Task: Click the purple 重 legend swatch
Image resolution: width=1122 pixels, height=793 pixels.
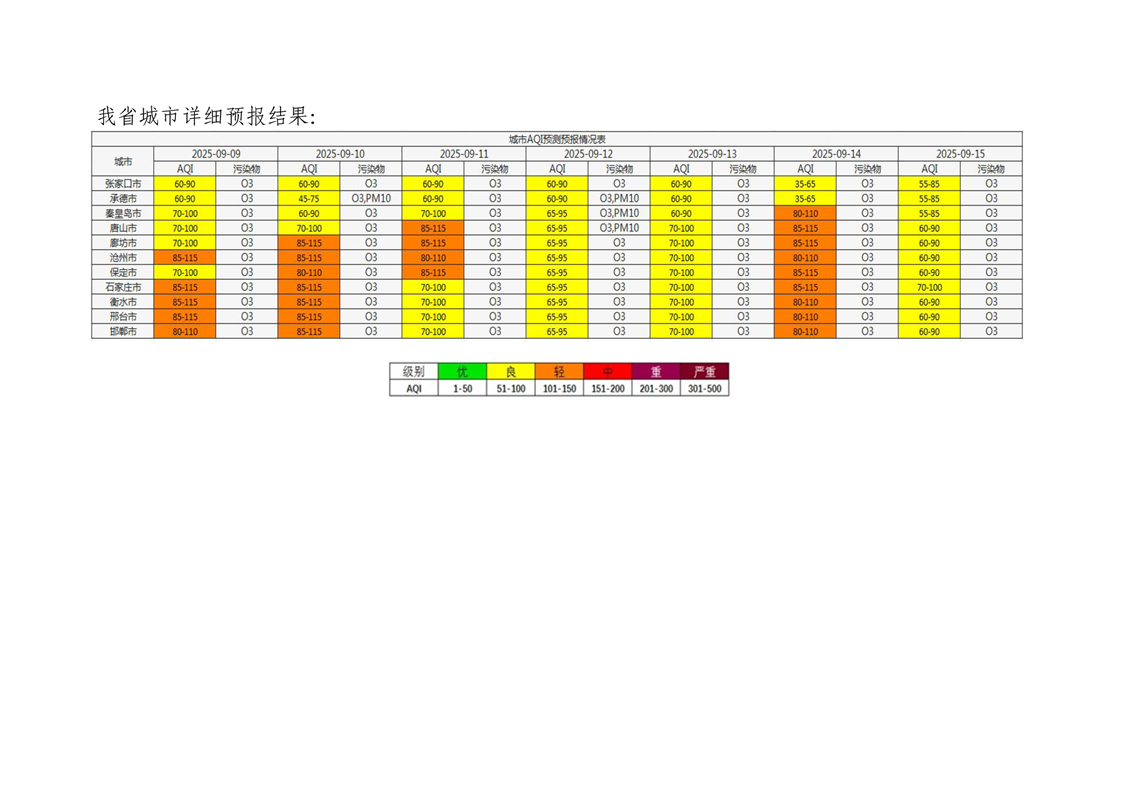Action: coord(656,371)
